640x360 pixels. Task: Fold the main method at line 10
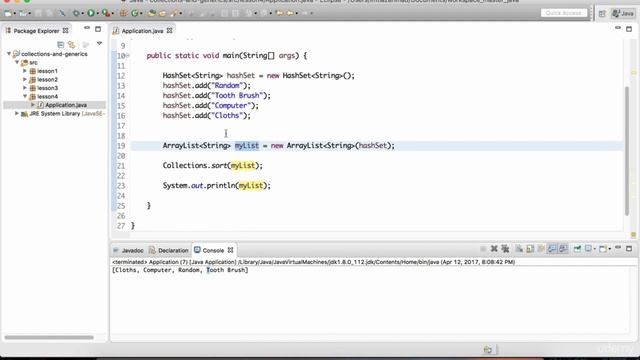click(x=128, y=56)
